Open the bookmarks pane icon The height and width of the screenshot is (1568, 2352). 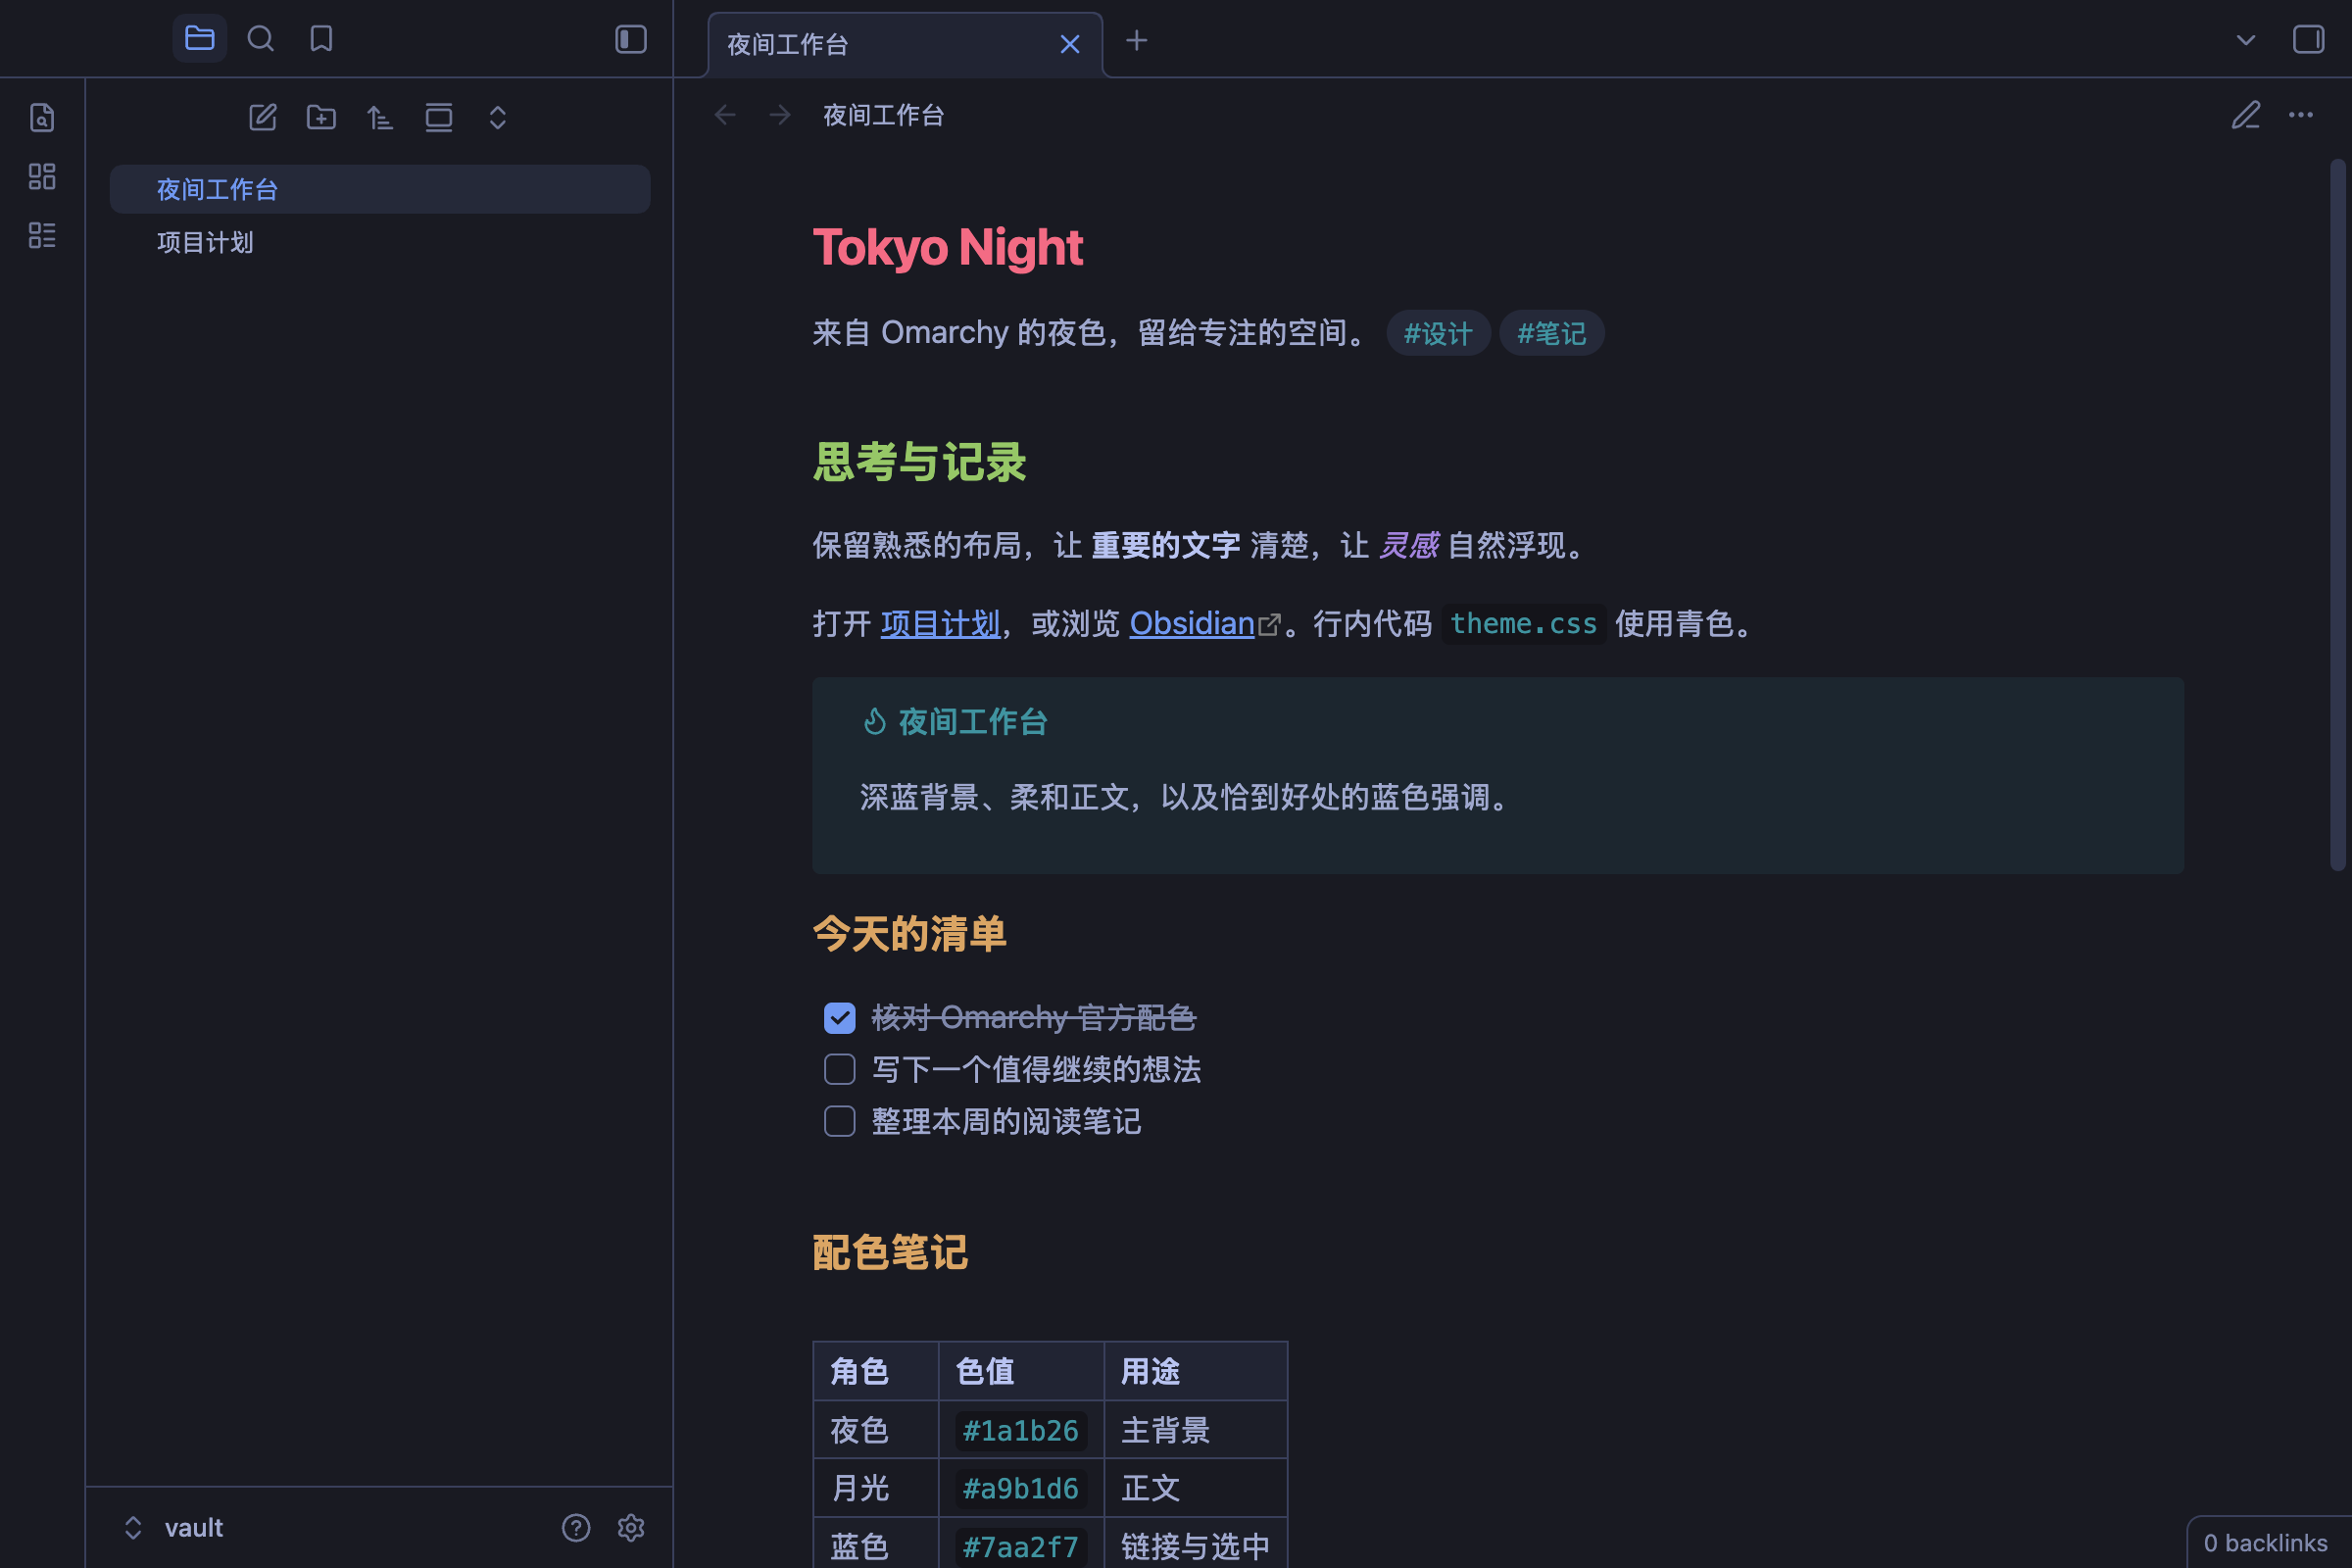pos(321,39)
